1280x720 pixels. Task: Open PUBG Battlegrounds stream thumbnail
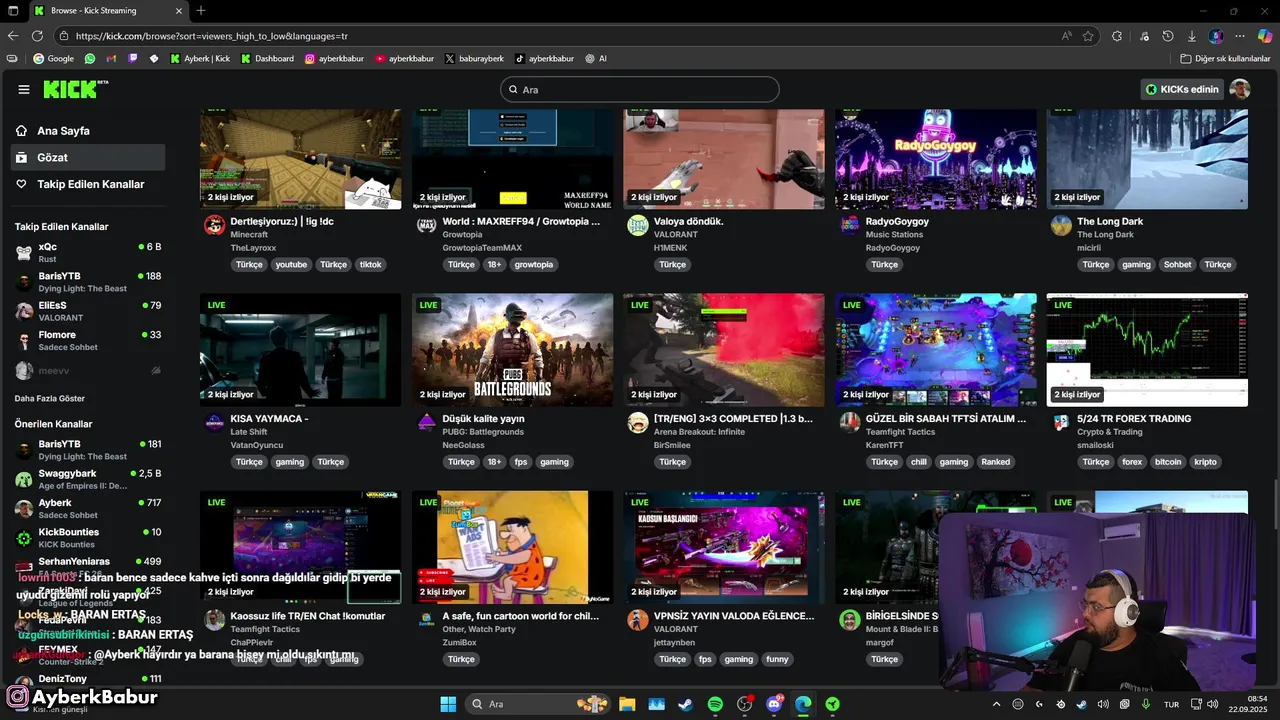(512, 350)
